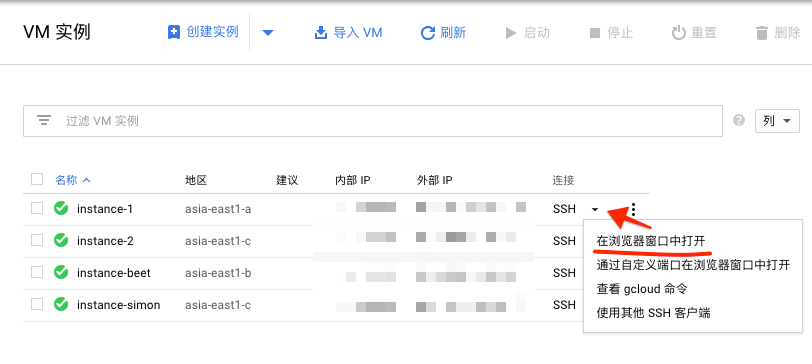Open the 列 columns dropdown
The image size is (812, 364).
click(777, 121)
